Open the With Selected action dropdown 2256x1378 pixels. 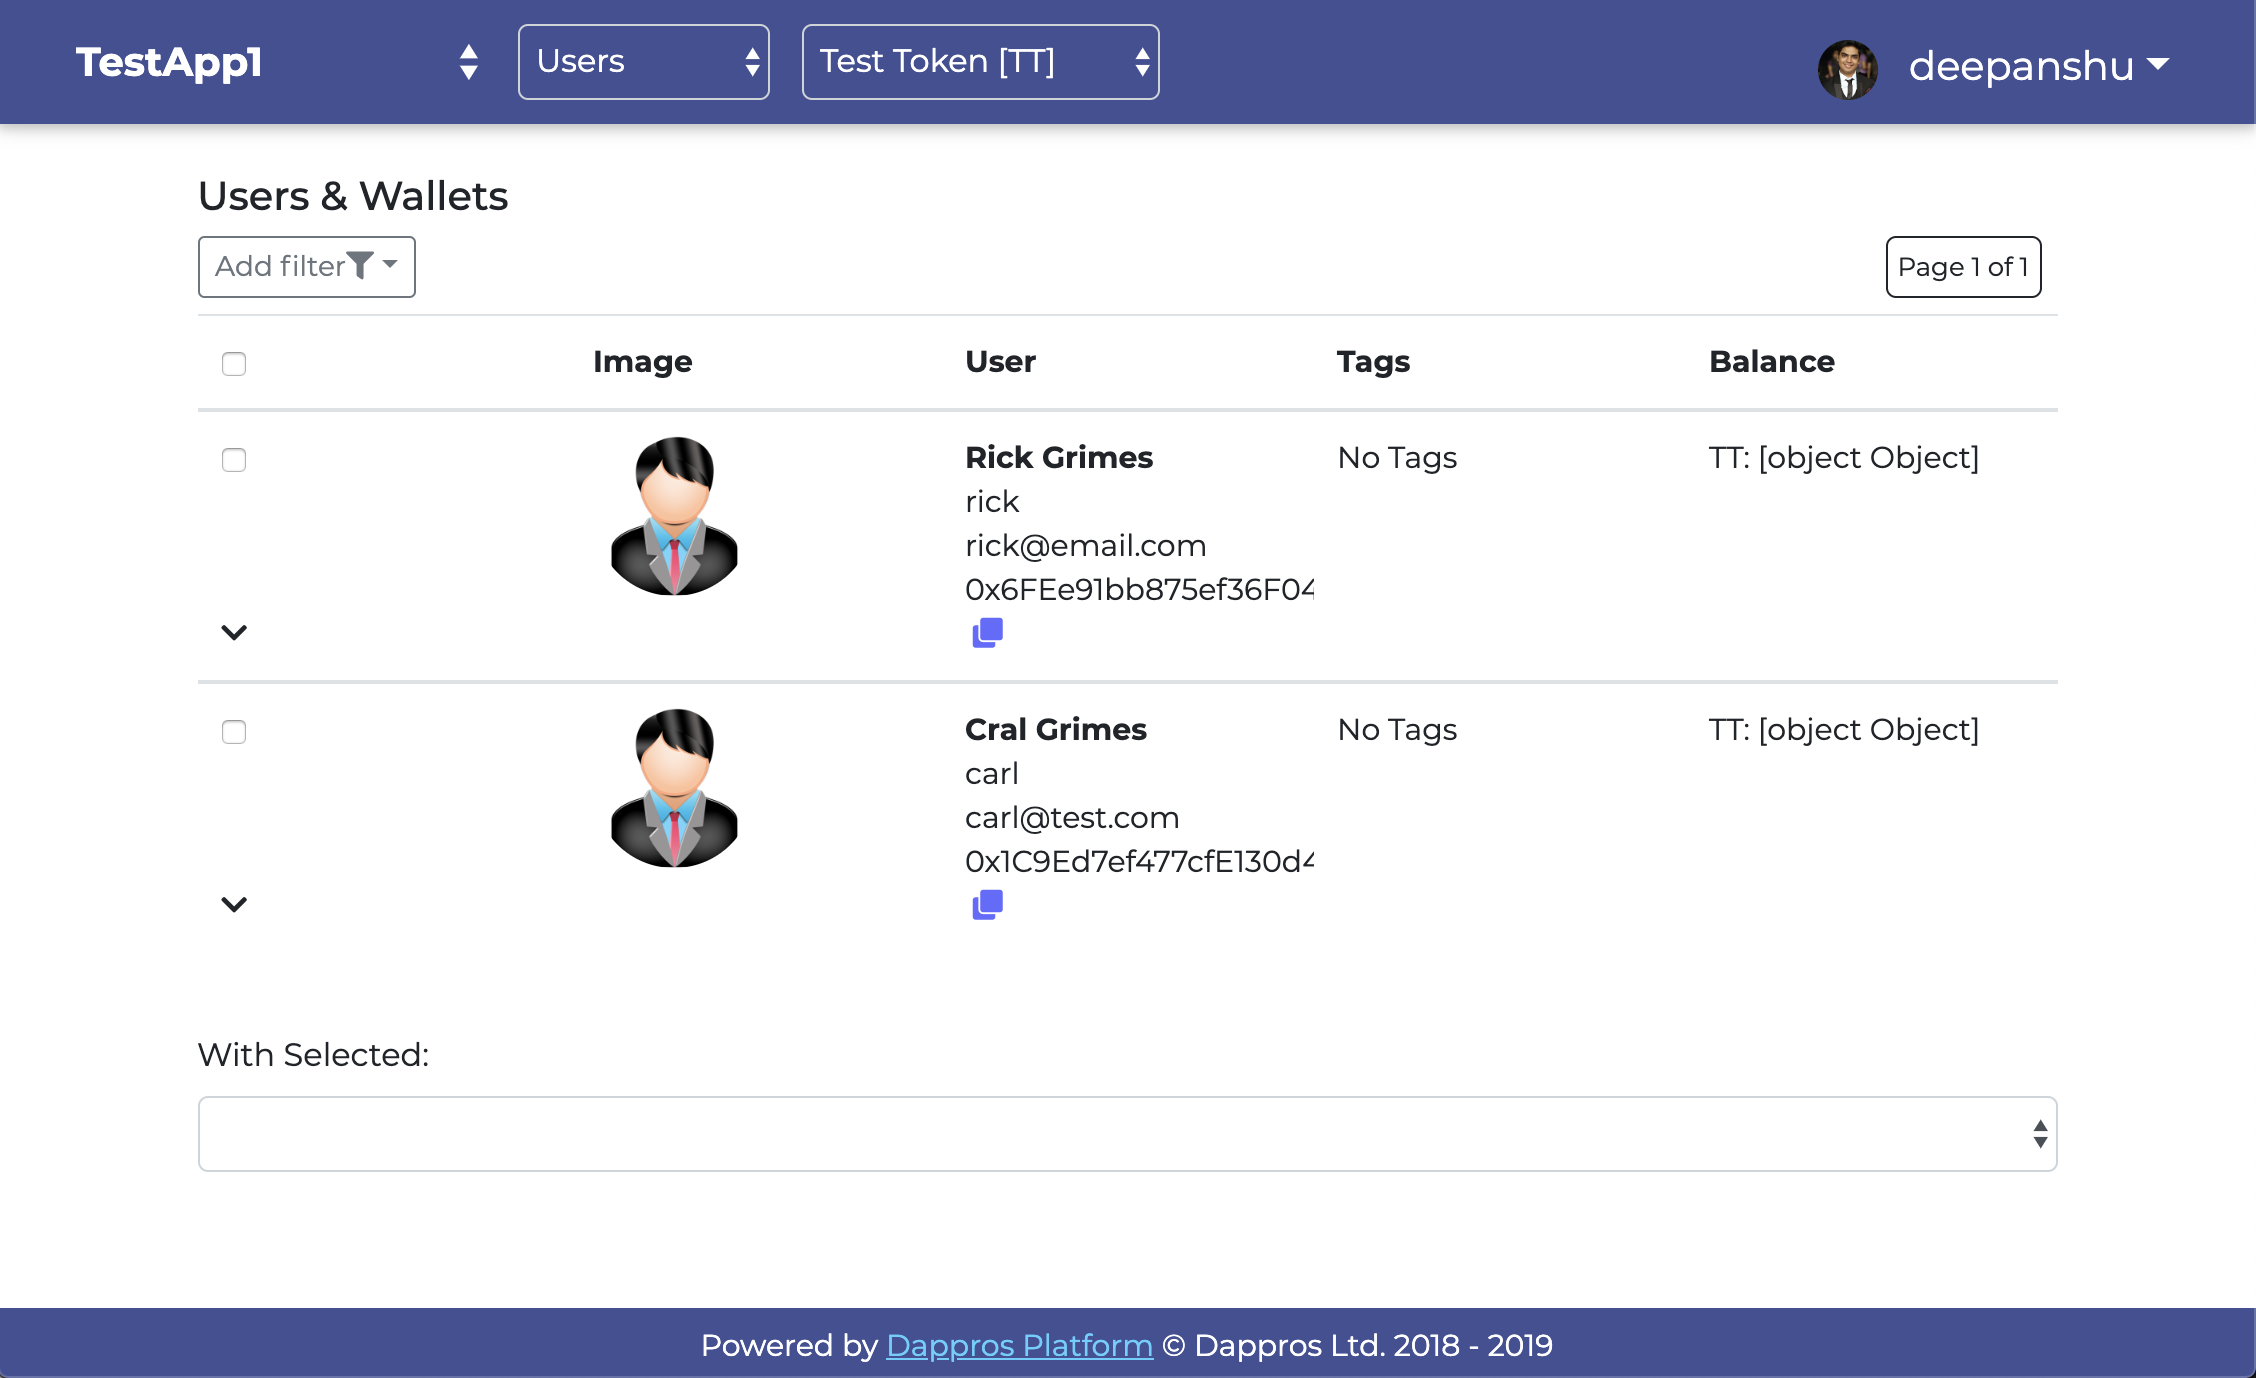click(x=1127, y=1134)
